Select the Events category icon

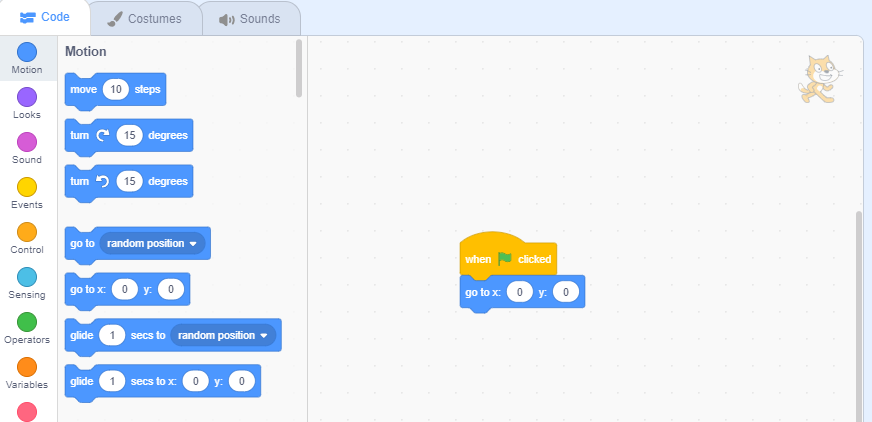(27, 187)
